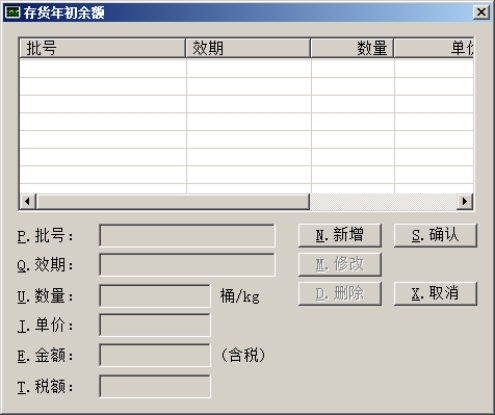Click the scroll left arrow of the table
This screenshot has width=495, height=415.
28,201
